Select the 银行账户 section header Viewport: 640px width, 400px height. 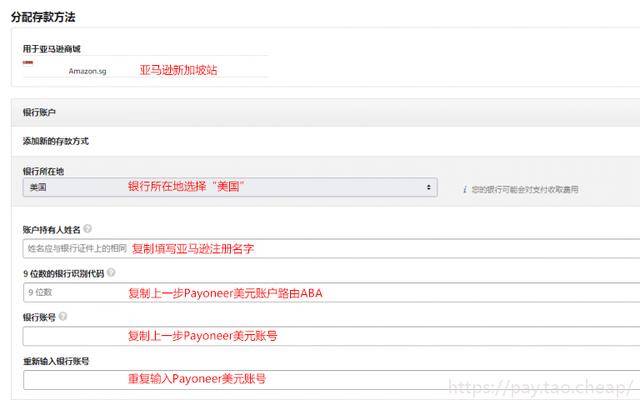39,113
